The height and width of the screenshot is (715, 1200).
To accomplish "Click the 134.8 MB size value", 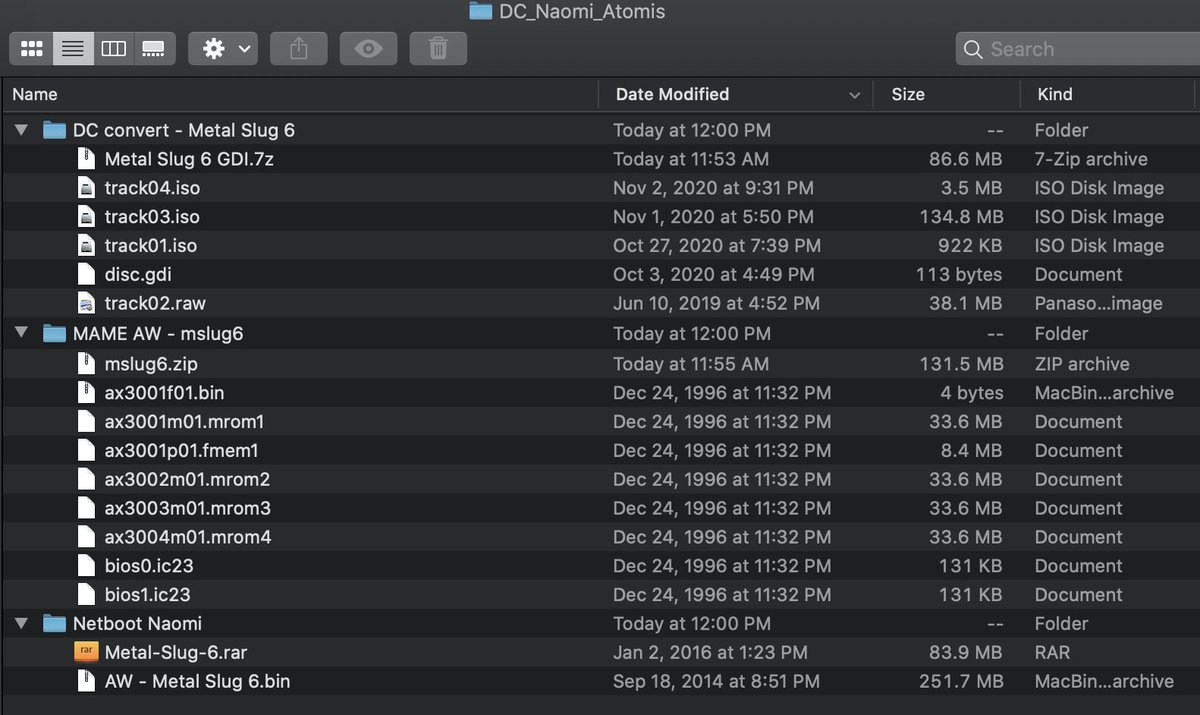I will point(961,217).
